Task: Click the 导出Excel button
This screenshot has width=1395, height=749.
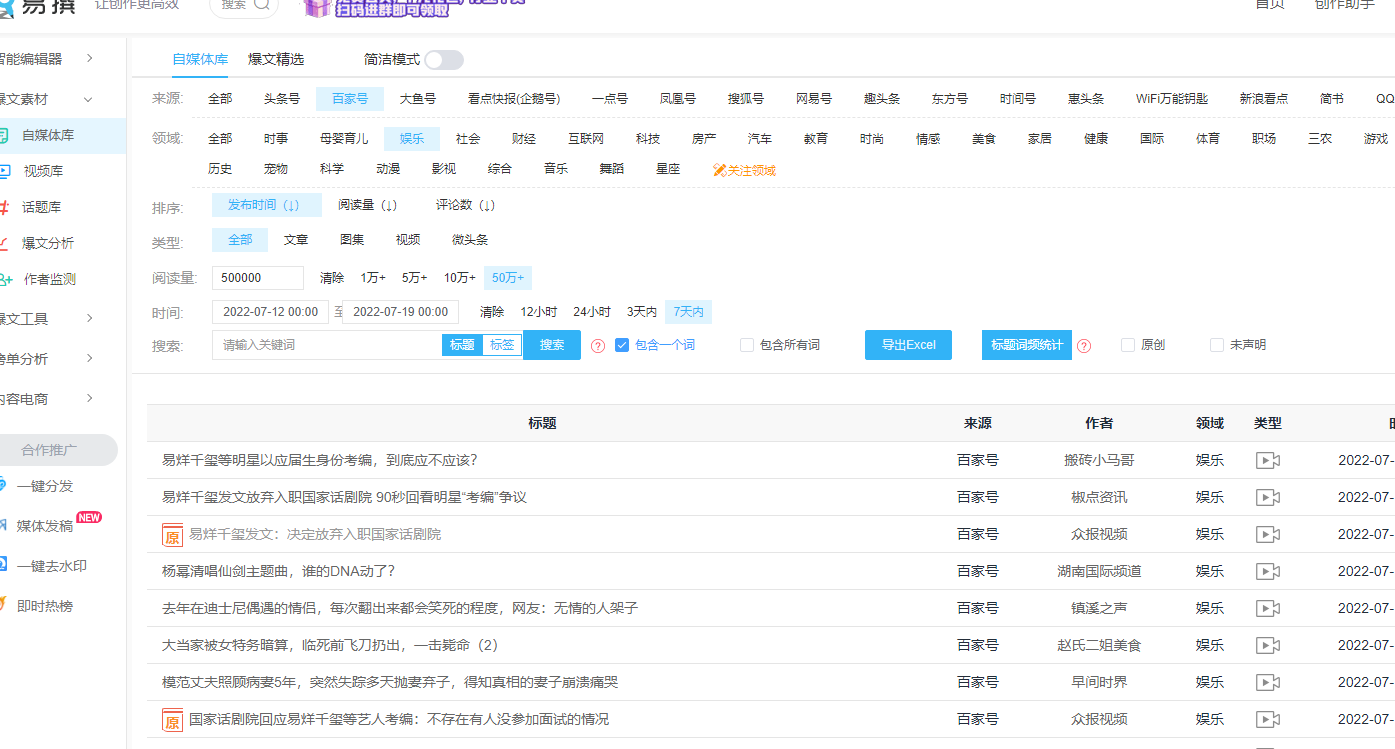Action: [x=909, y=345]
